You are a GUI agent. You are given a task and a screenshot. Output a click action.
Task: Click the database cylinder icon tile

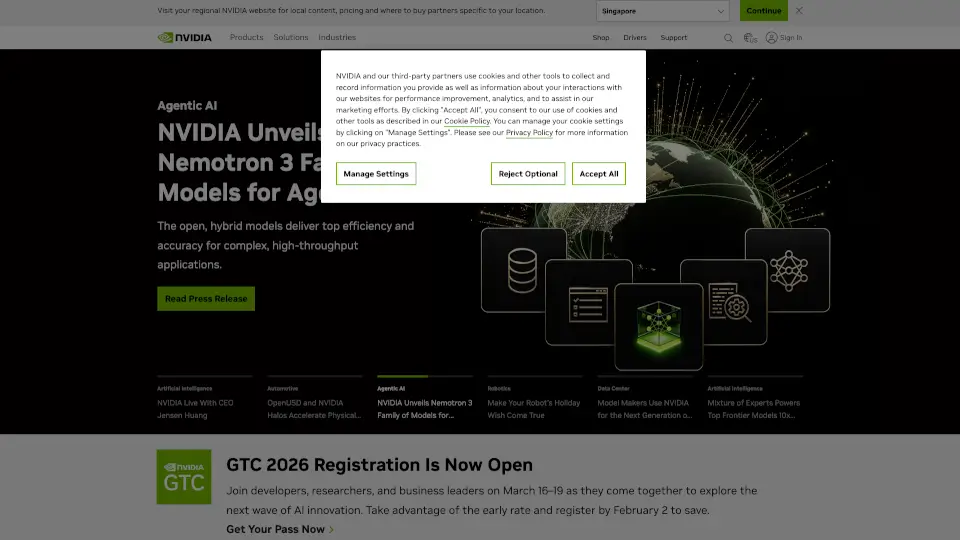pos(523,269)
